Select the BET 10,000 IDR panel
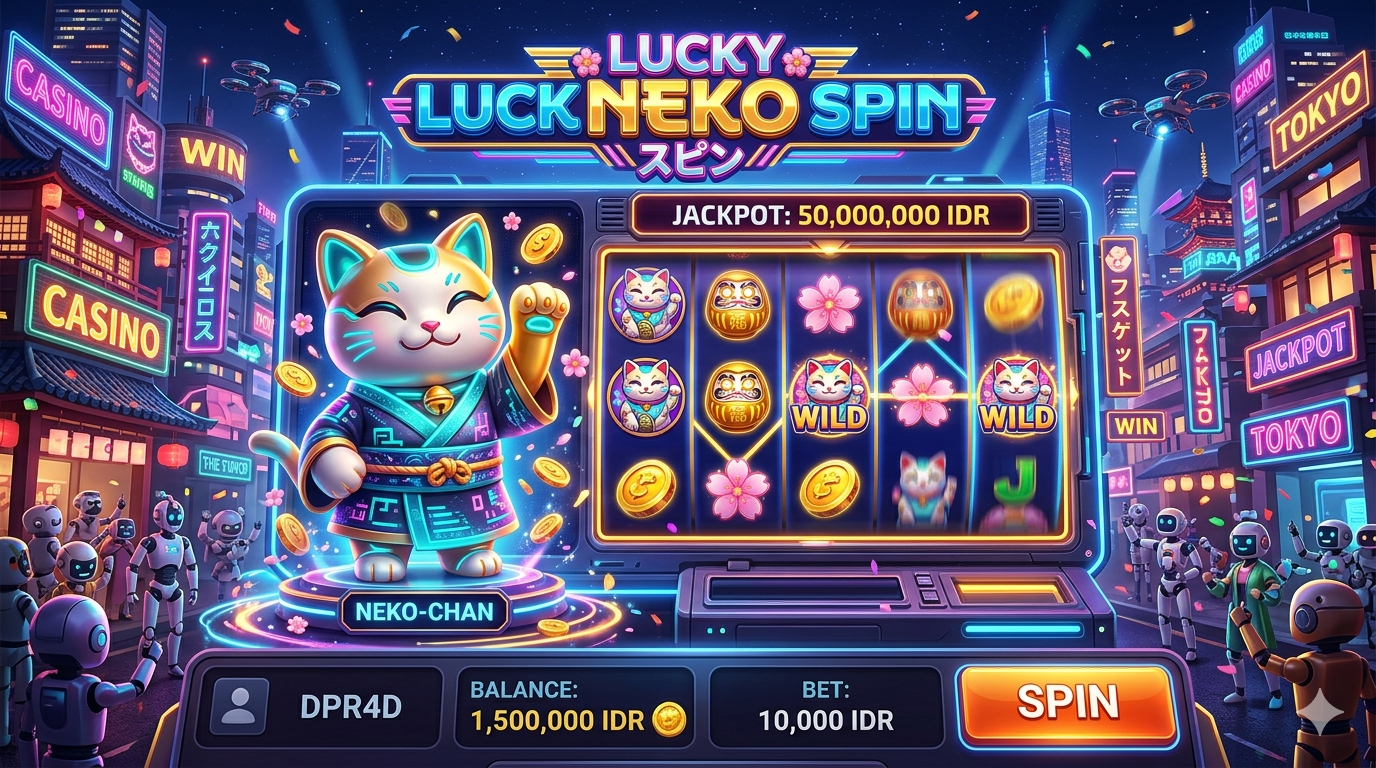The image size is (1376, 768). coord(826,707)
